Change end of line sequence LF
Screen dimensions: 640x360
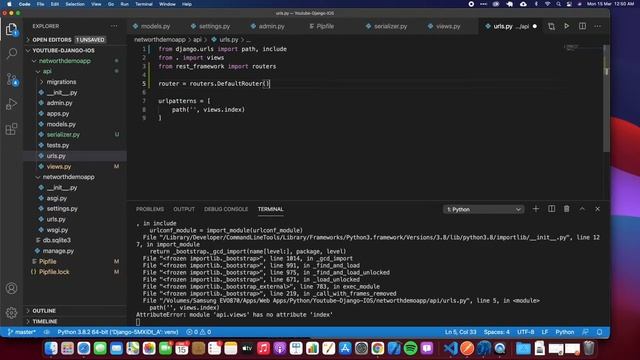[544, 332]
